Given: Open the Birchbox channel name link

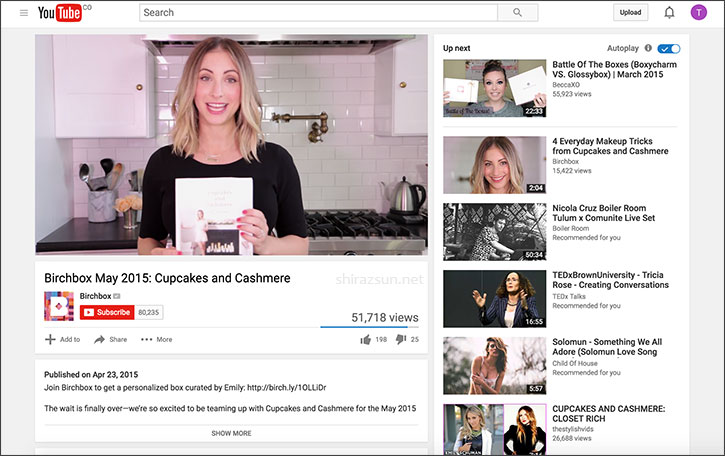Looking at the screenshot, I should tap(95, 296).
